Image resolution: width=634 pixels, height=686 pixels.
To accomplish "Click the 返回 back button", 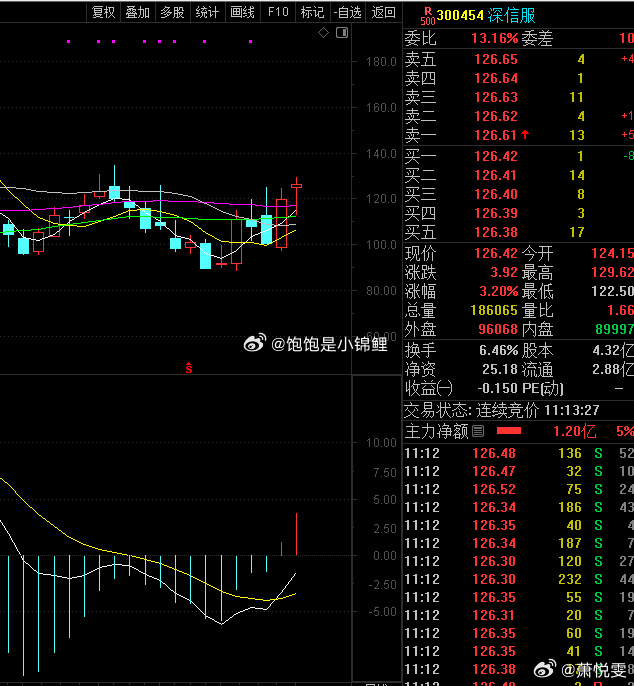I will (x=383, y=12).
